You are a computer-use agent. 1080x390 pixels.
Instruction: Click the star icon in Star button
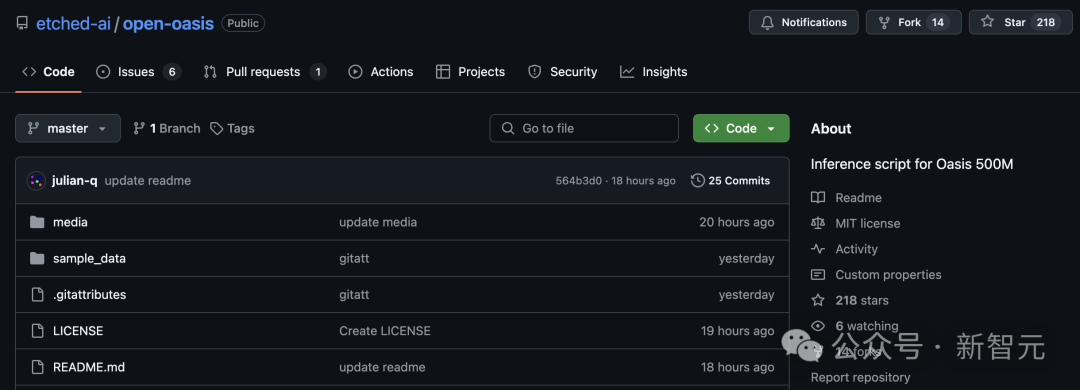coord(988,22)
